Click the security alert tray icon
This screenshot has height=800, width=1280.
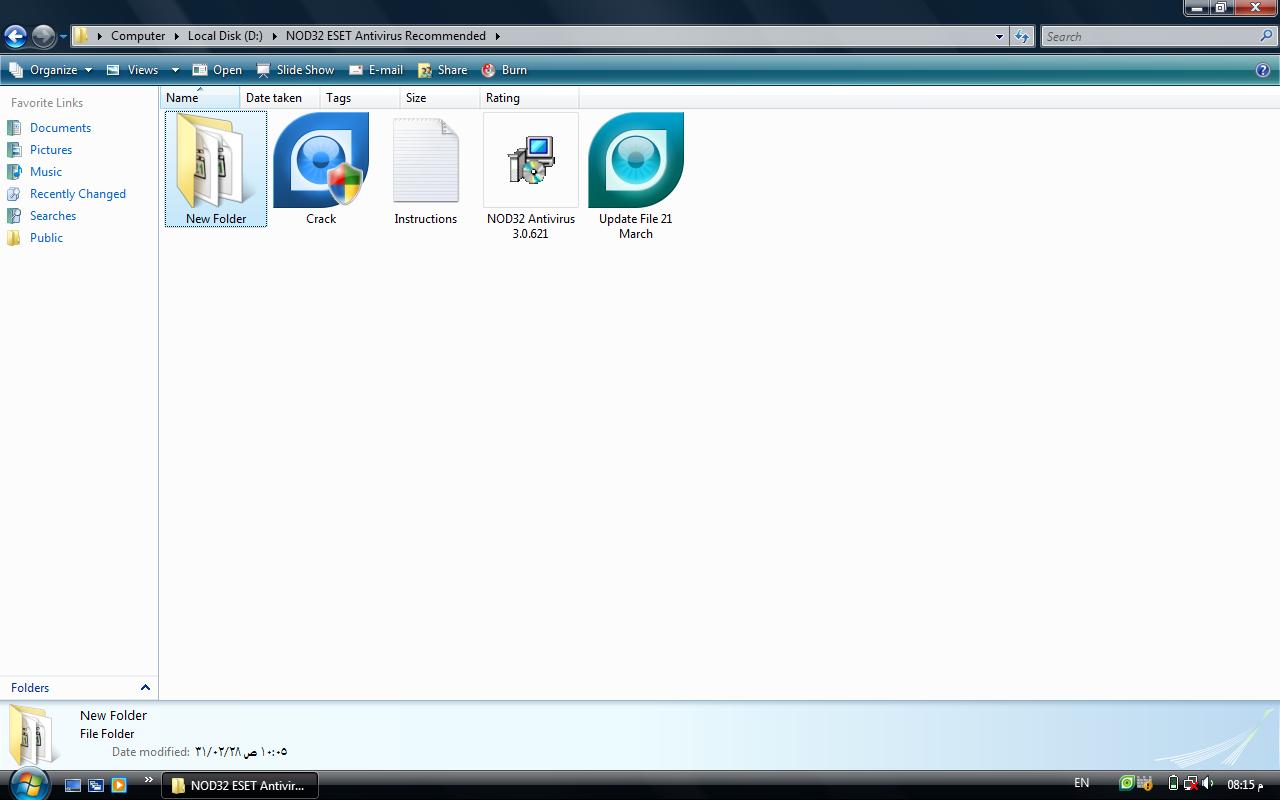click(x=1144, y=784)
